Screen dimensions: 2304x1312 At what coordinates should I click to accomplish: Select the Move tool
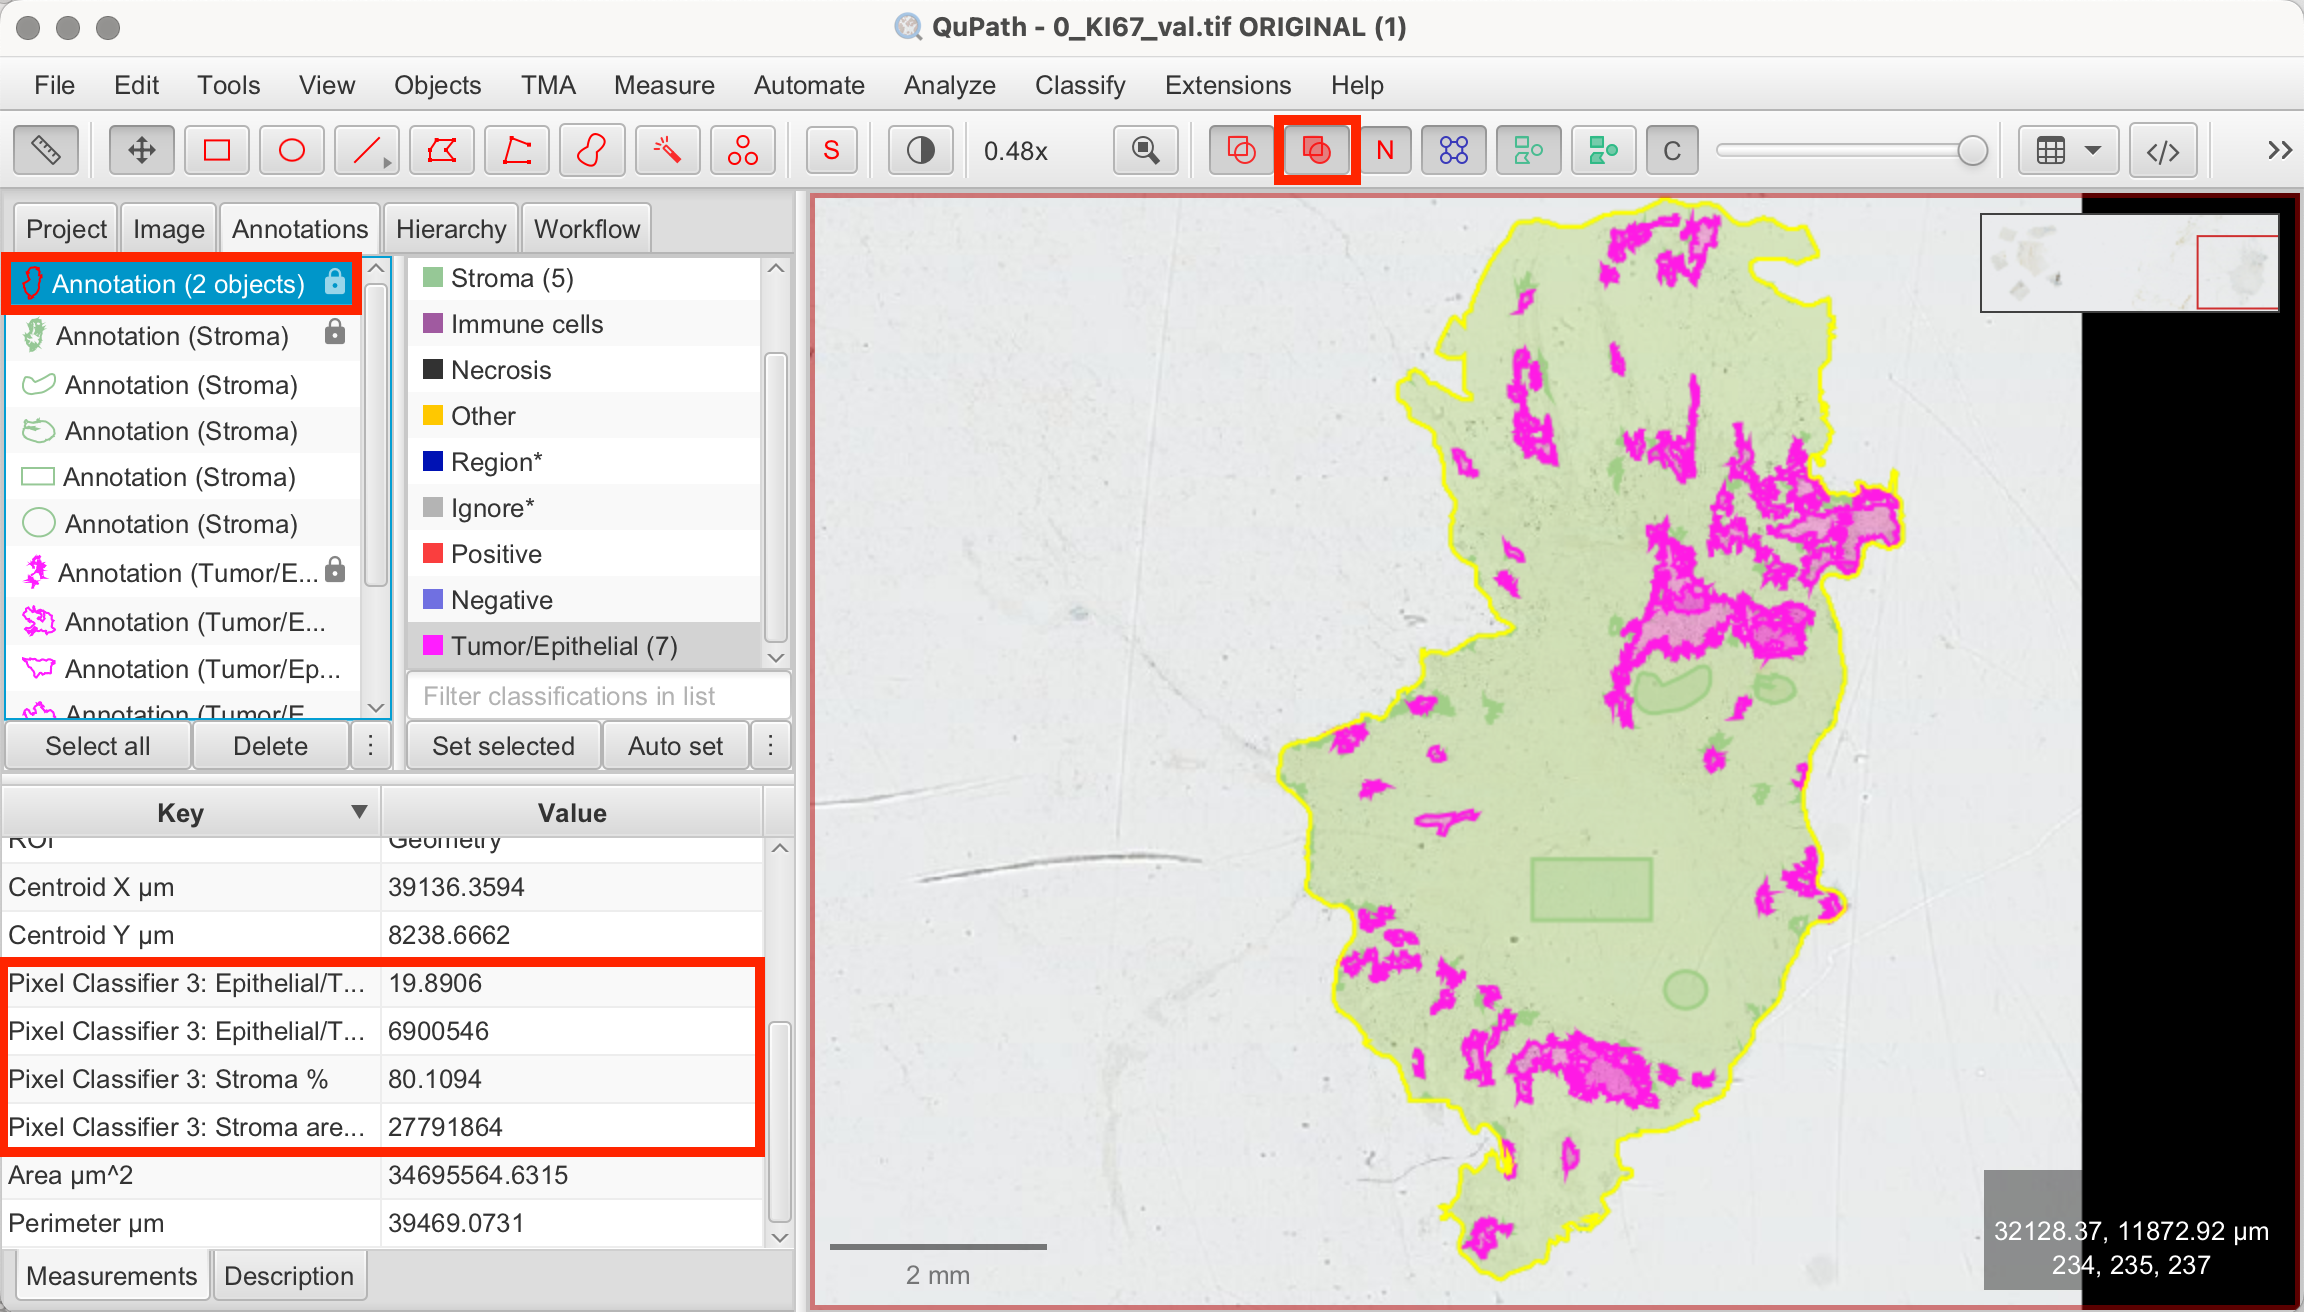(141, 151)
